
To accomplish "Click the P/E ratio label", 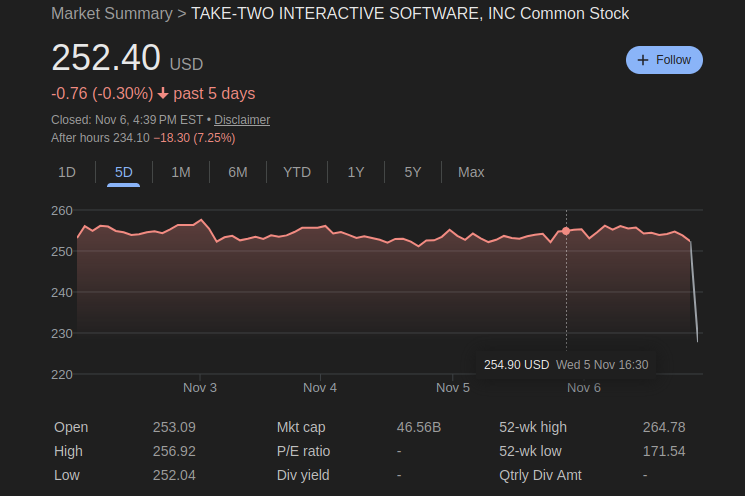I will (x=303, y=451).
